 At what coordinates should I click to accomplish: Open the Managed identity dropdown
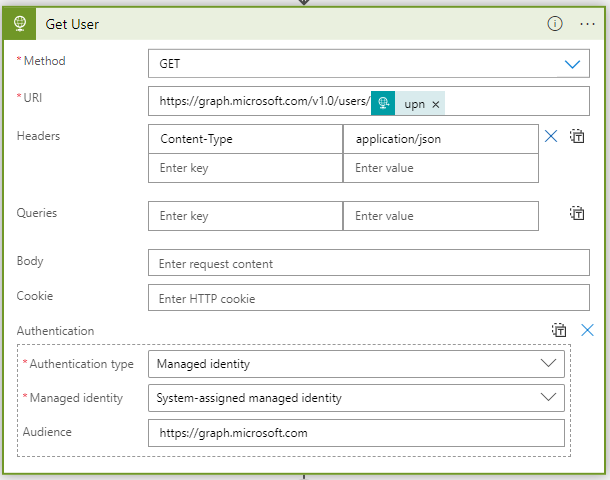click(x=547, y=398)
